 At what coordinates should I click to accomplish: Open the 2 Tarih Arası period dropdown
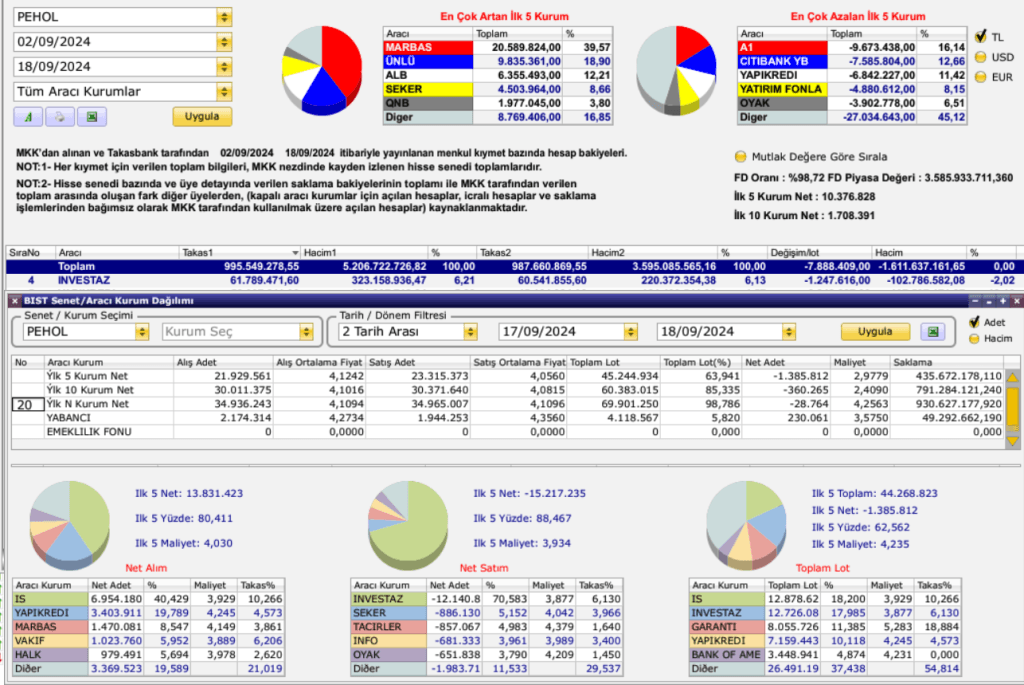tap(470, 332)
